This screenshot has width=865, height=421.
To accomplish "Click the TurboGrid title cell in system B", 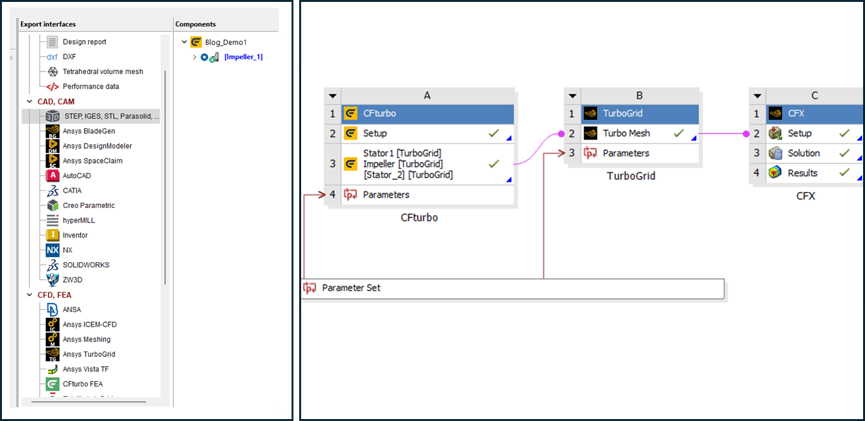I will 640,114.
